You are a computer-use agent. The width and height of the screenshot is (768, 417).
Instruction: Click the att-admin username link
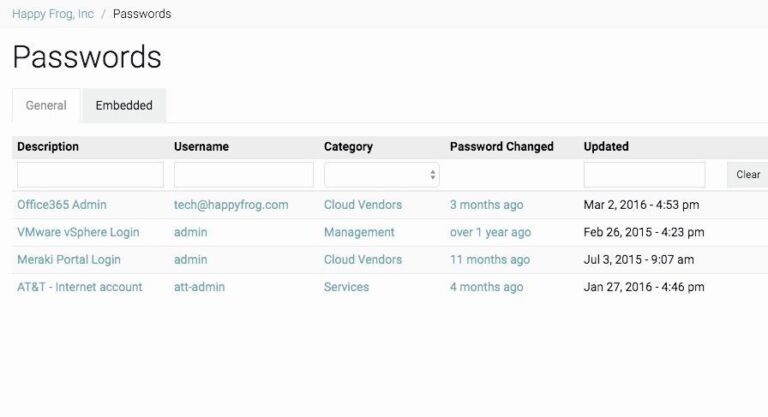click(x=199, y=287)
